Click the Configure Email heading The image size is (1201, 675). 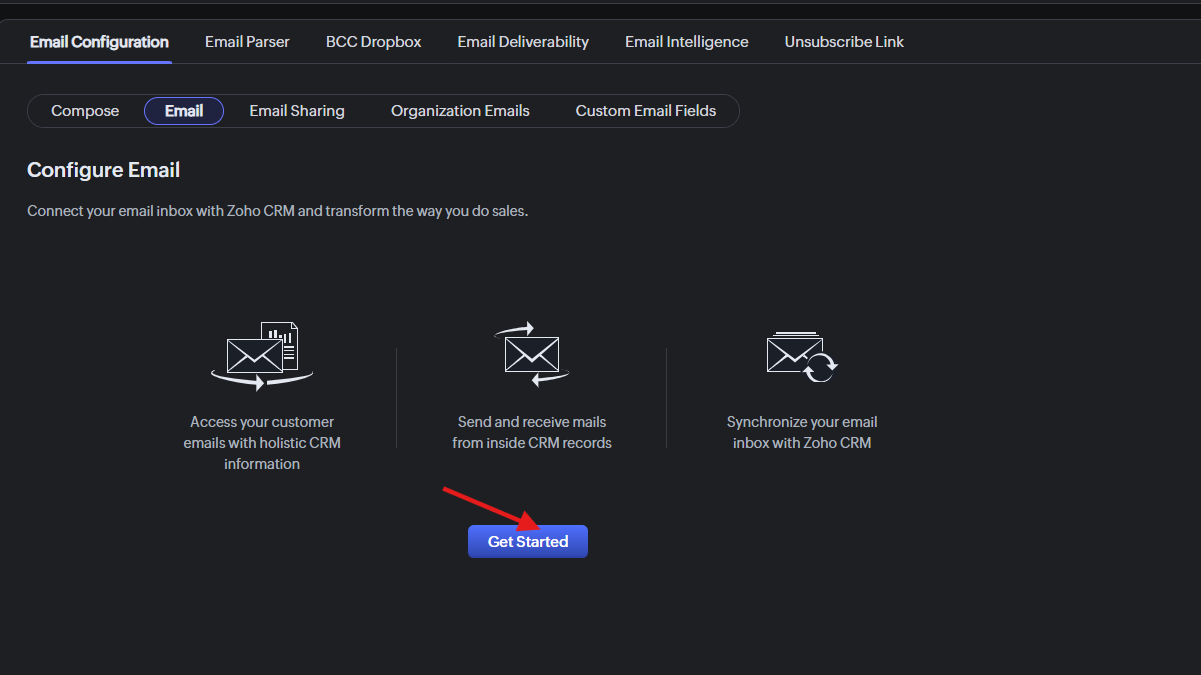pyautogui.click(x=104, y=170)
